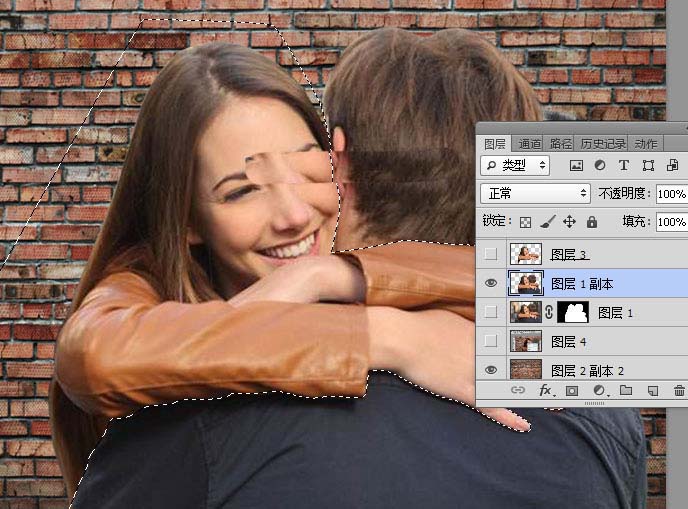This screenshot has width=688, height=509.
Task: Select the adjustment layer filter icon
Action: pyautogui.click(x=600, y=165)
